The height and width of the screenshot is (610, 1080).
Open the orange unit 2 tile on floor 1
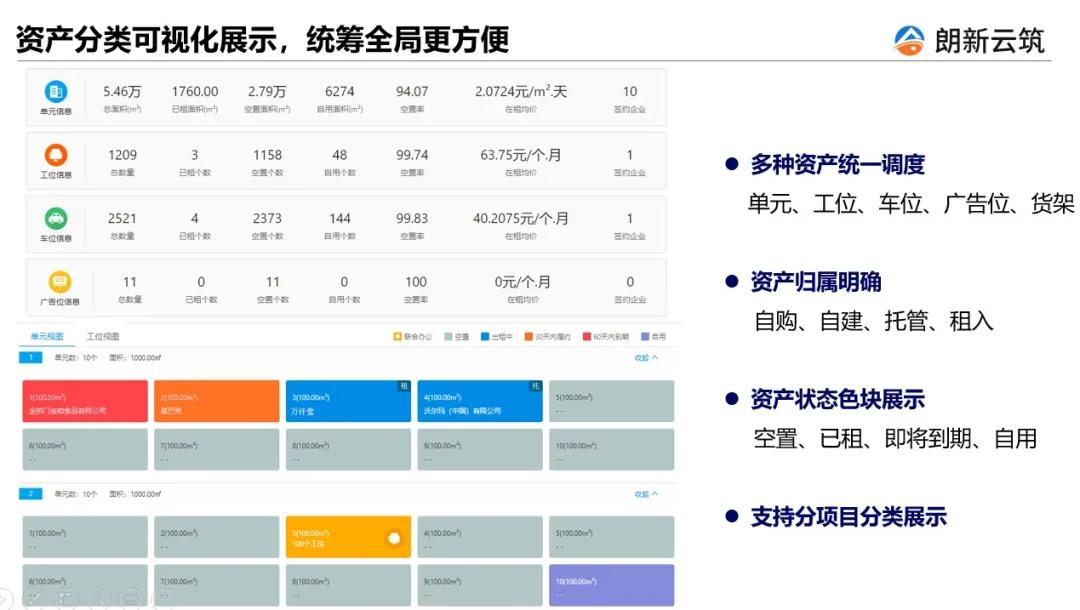coord(216,401)
